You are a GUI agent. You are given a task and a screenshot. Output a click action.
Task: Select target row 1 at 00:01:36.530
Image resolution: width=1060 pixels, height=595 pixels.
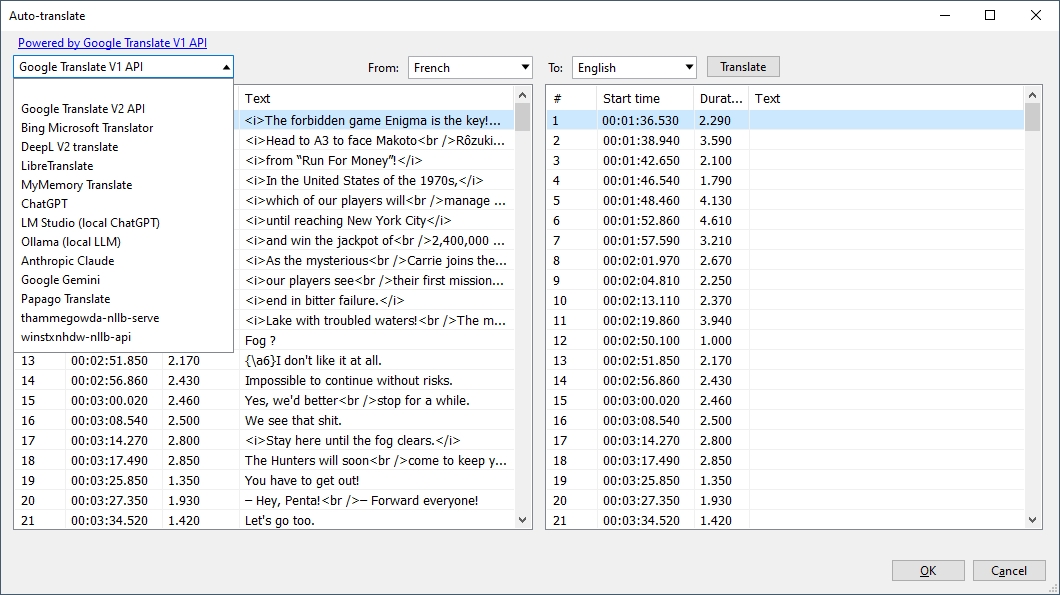click(786, 120)
